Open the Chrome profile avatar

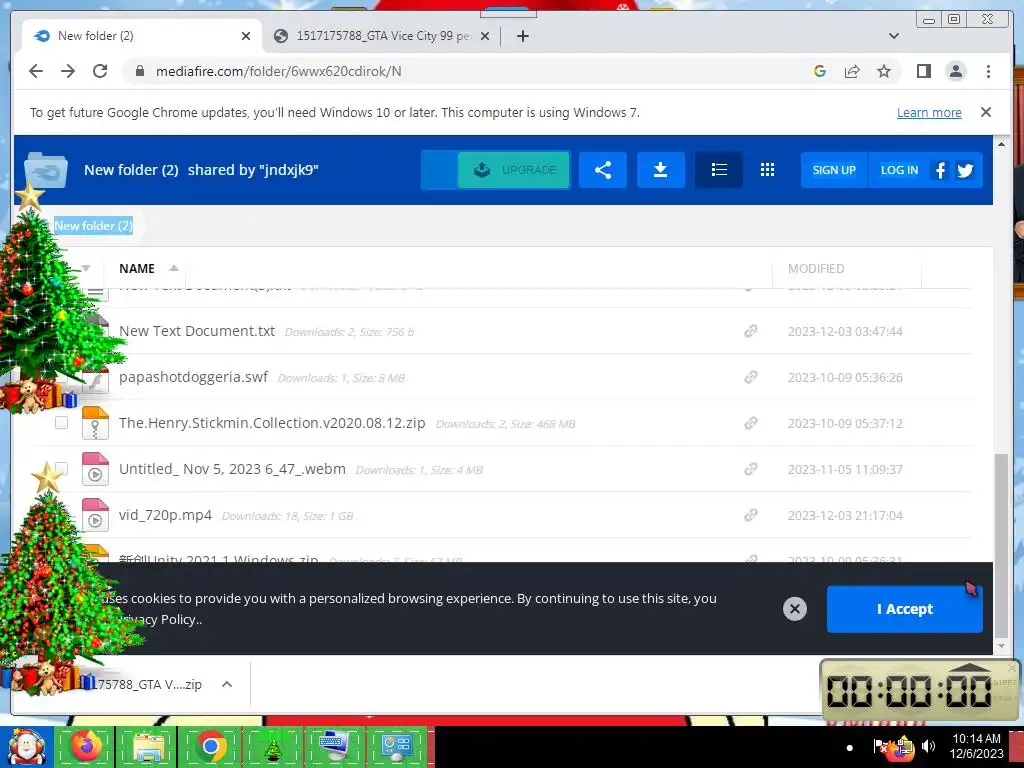coord(955,71)
